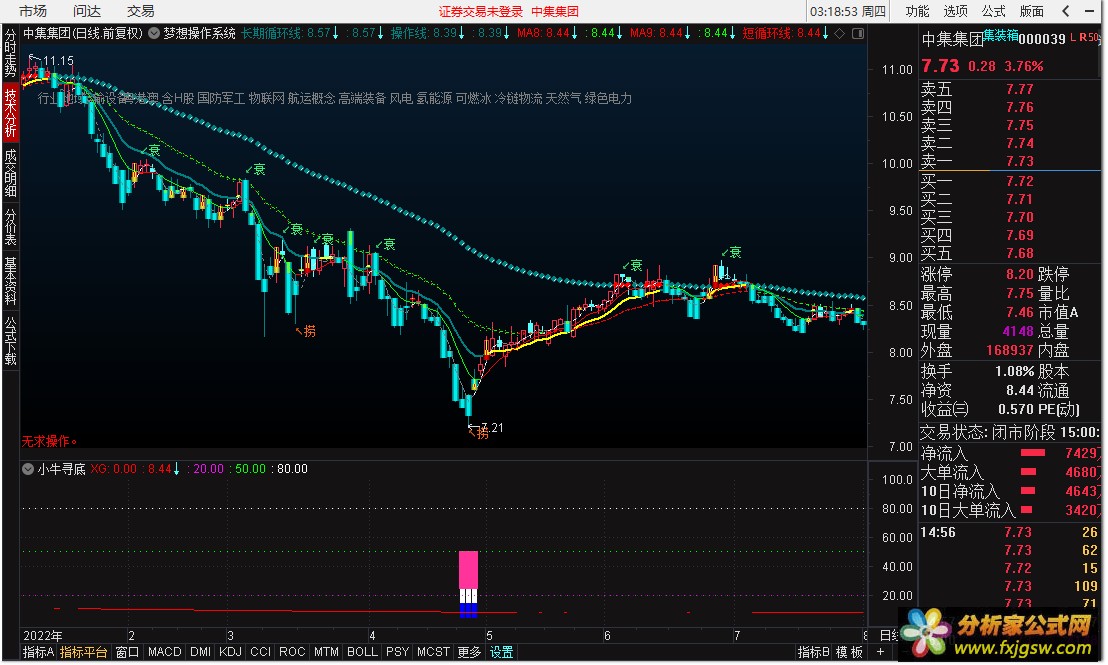The width and height of the screenshot is (1108, 665).
Task: Switch indicator to DMI
Action: 201,652
